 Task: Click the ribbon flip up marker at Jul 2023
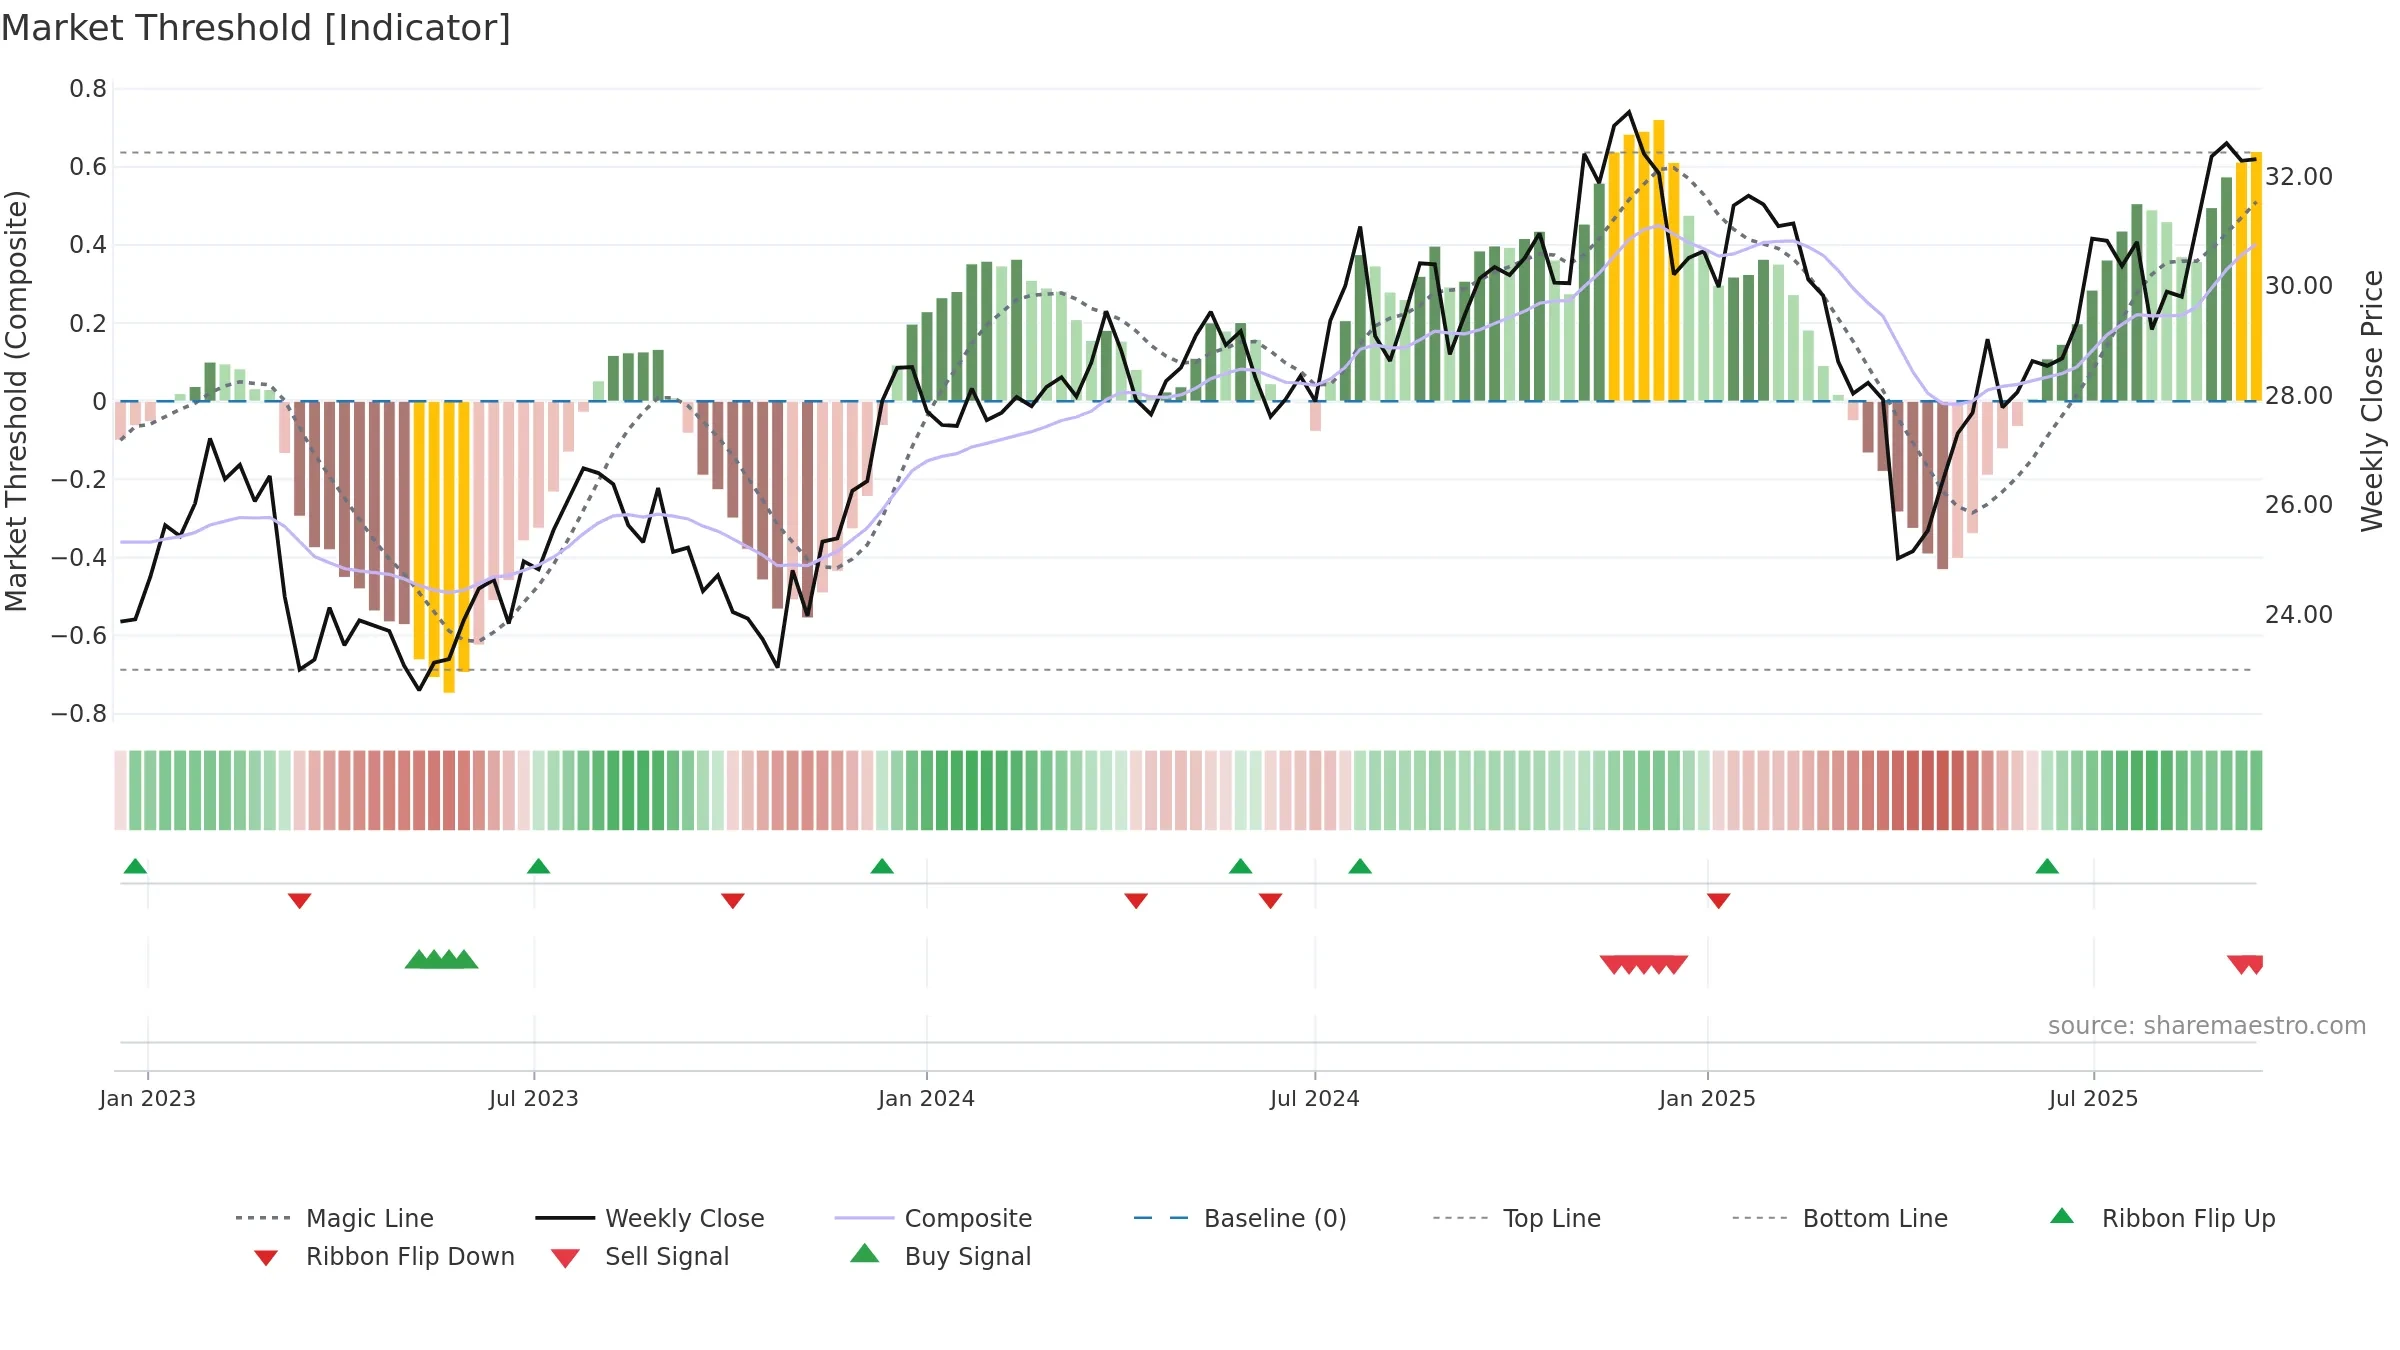538,866
